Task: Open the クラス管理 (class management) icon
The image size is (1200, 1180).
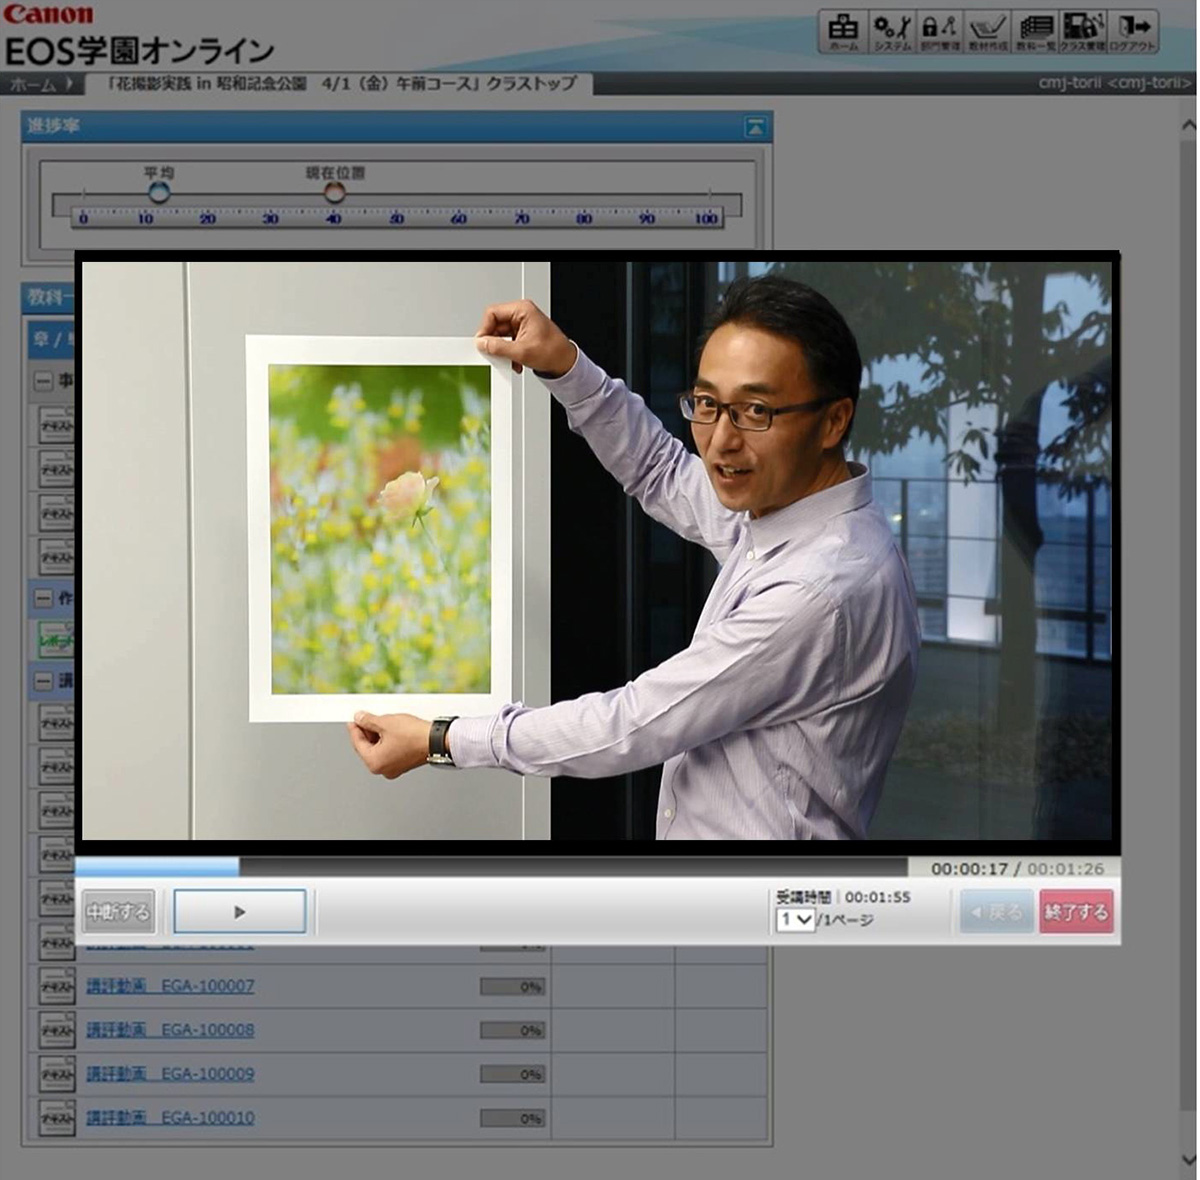Action: pyautogui.click(x=1083, y=31)
